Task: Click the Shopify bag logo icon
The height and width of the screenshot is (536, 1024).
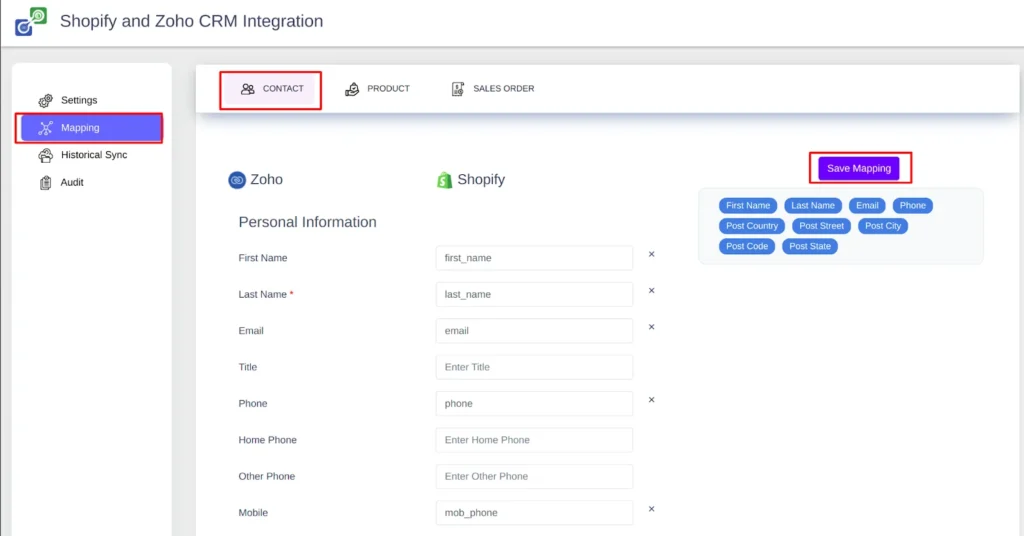Action: (444, 180)
